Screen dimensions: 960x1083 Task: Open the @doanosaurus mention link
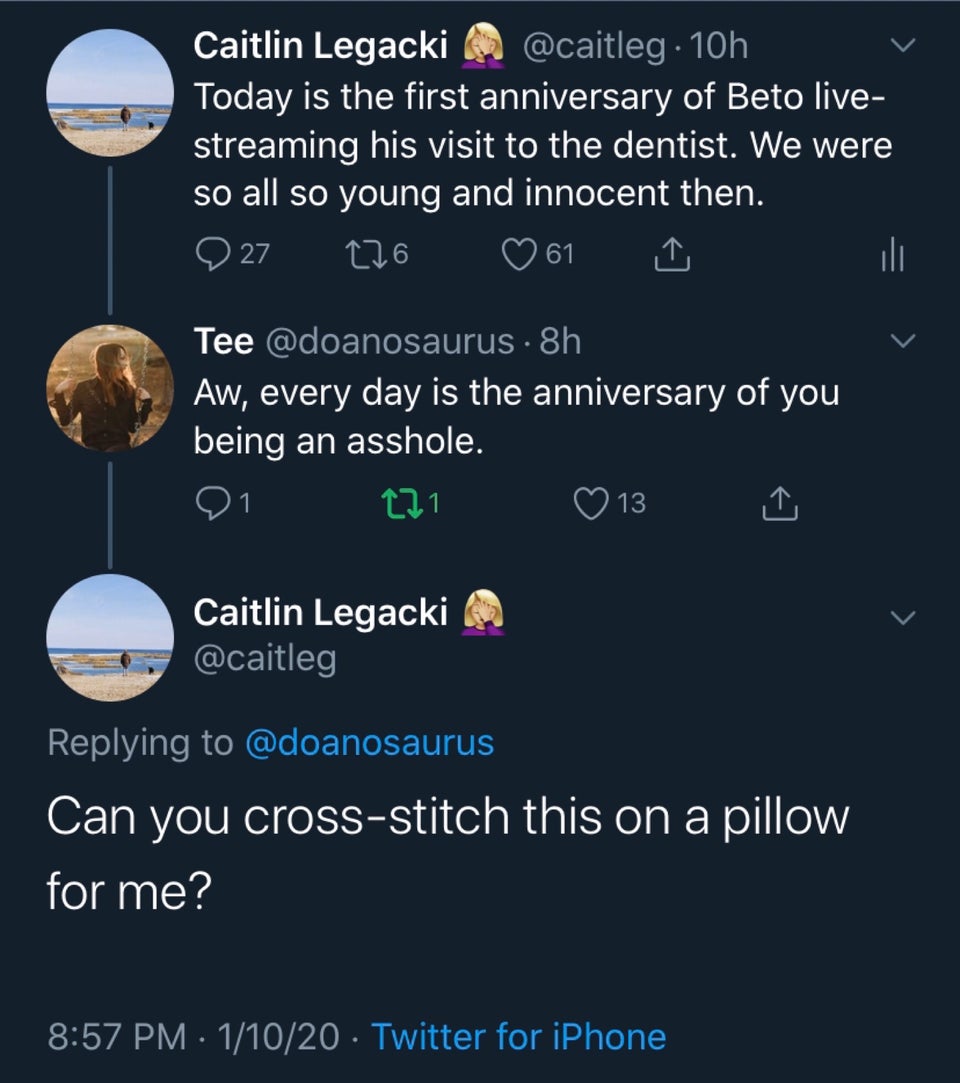pos(369,742)
